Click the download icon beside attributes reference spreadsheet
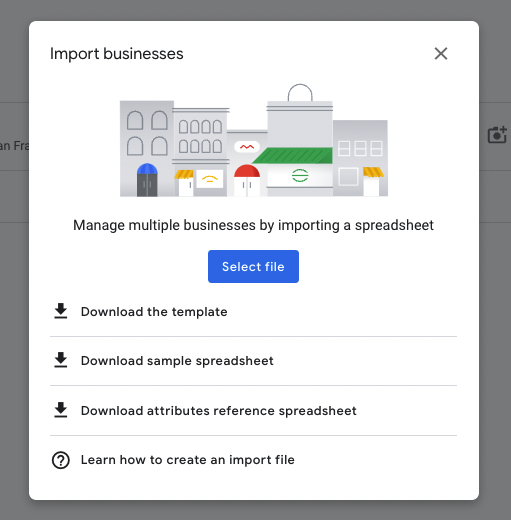 coord(61,410)
